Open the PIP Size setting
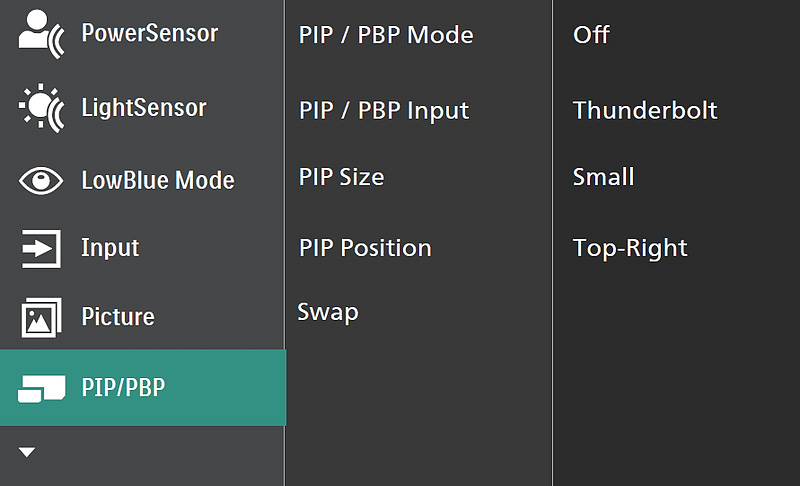 341,177
